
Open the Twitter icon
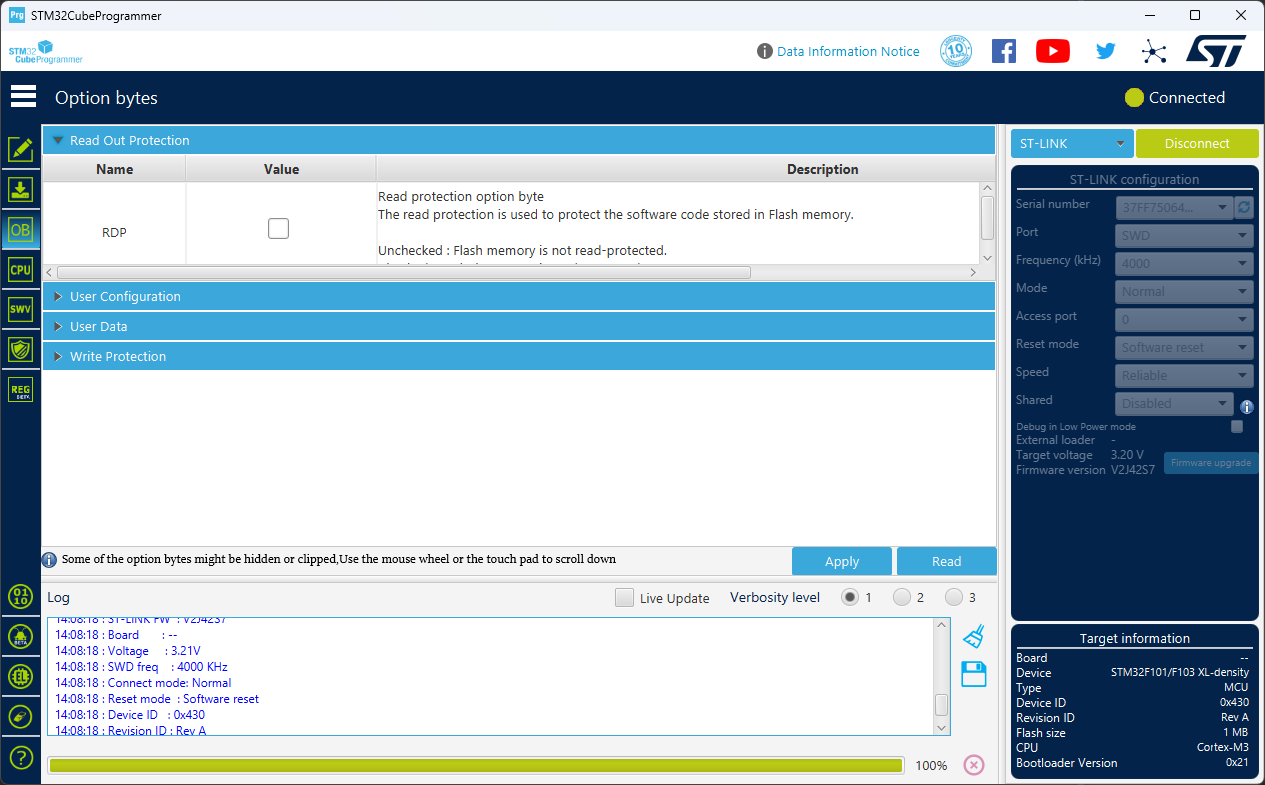(1105, 51)
